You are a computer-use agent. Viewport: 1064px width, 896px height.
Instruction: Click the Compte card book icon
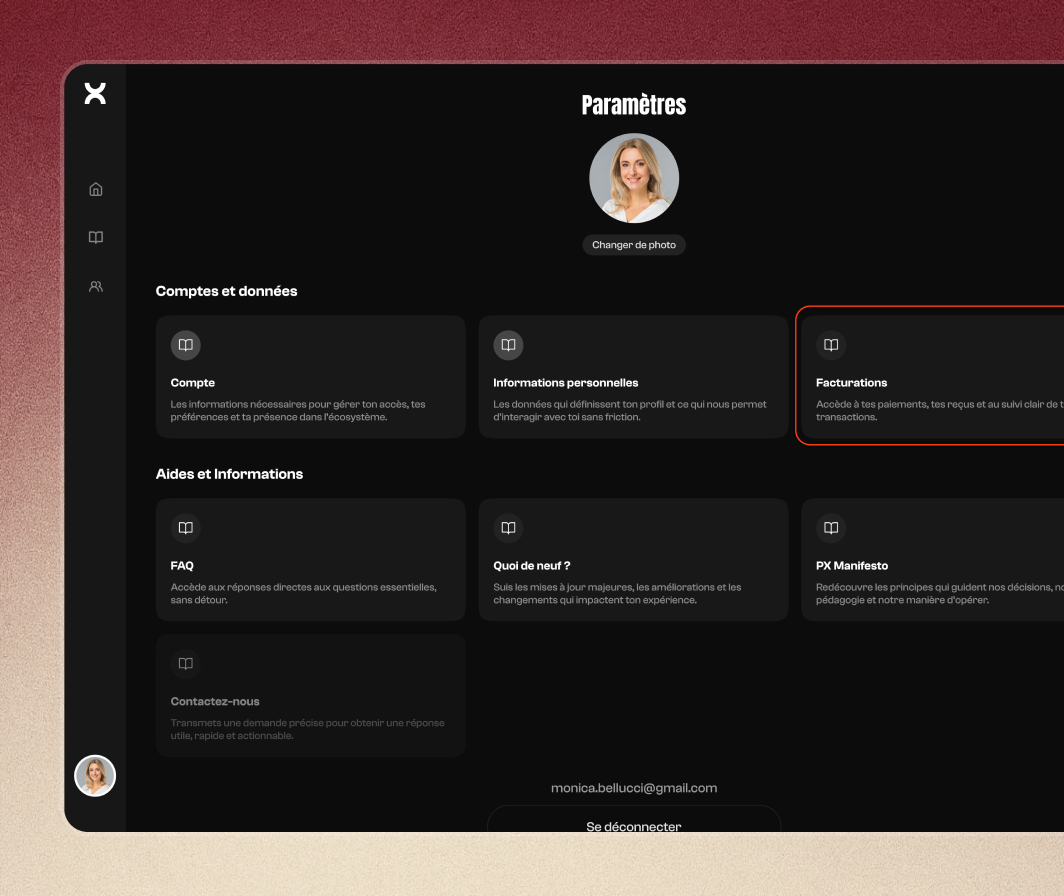185,345
